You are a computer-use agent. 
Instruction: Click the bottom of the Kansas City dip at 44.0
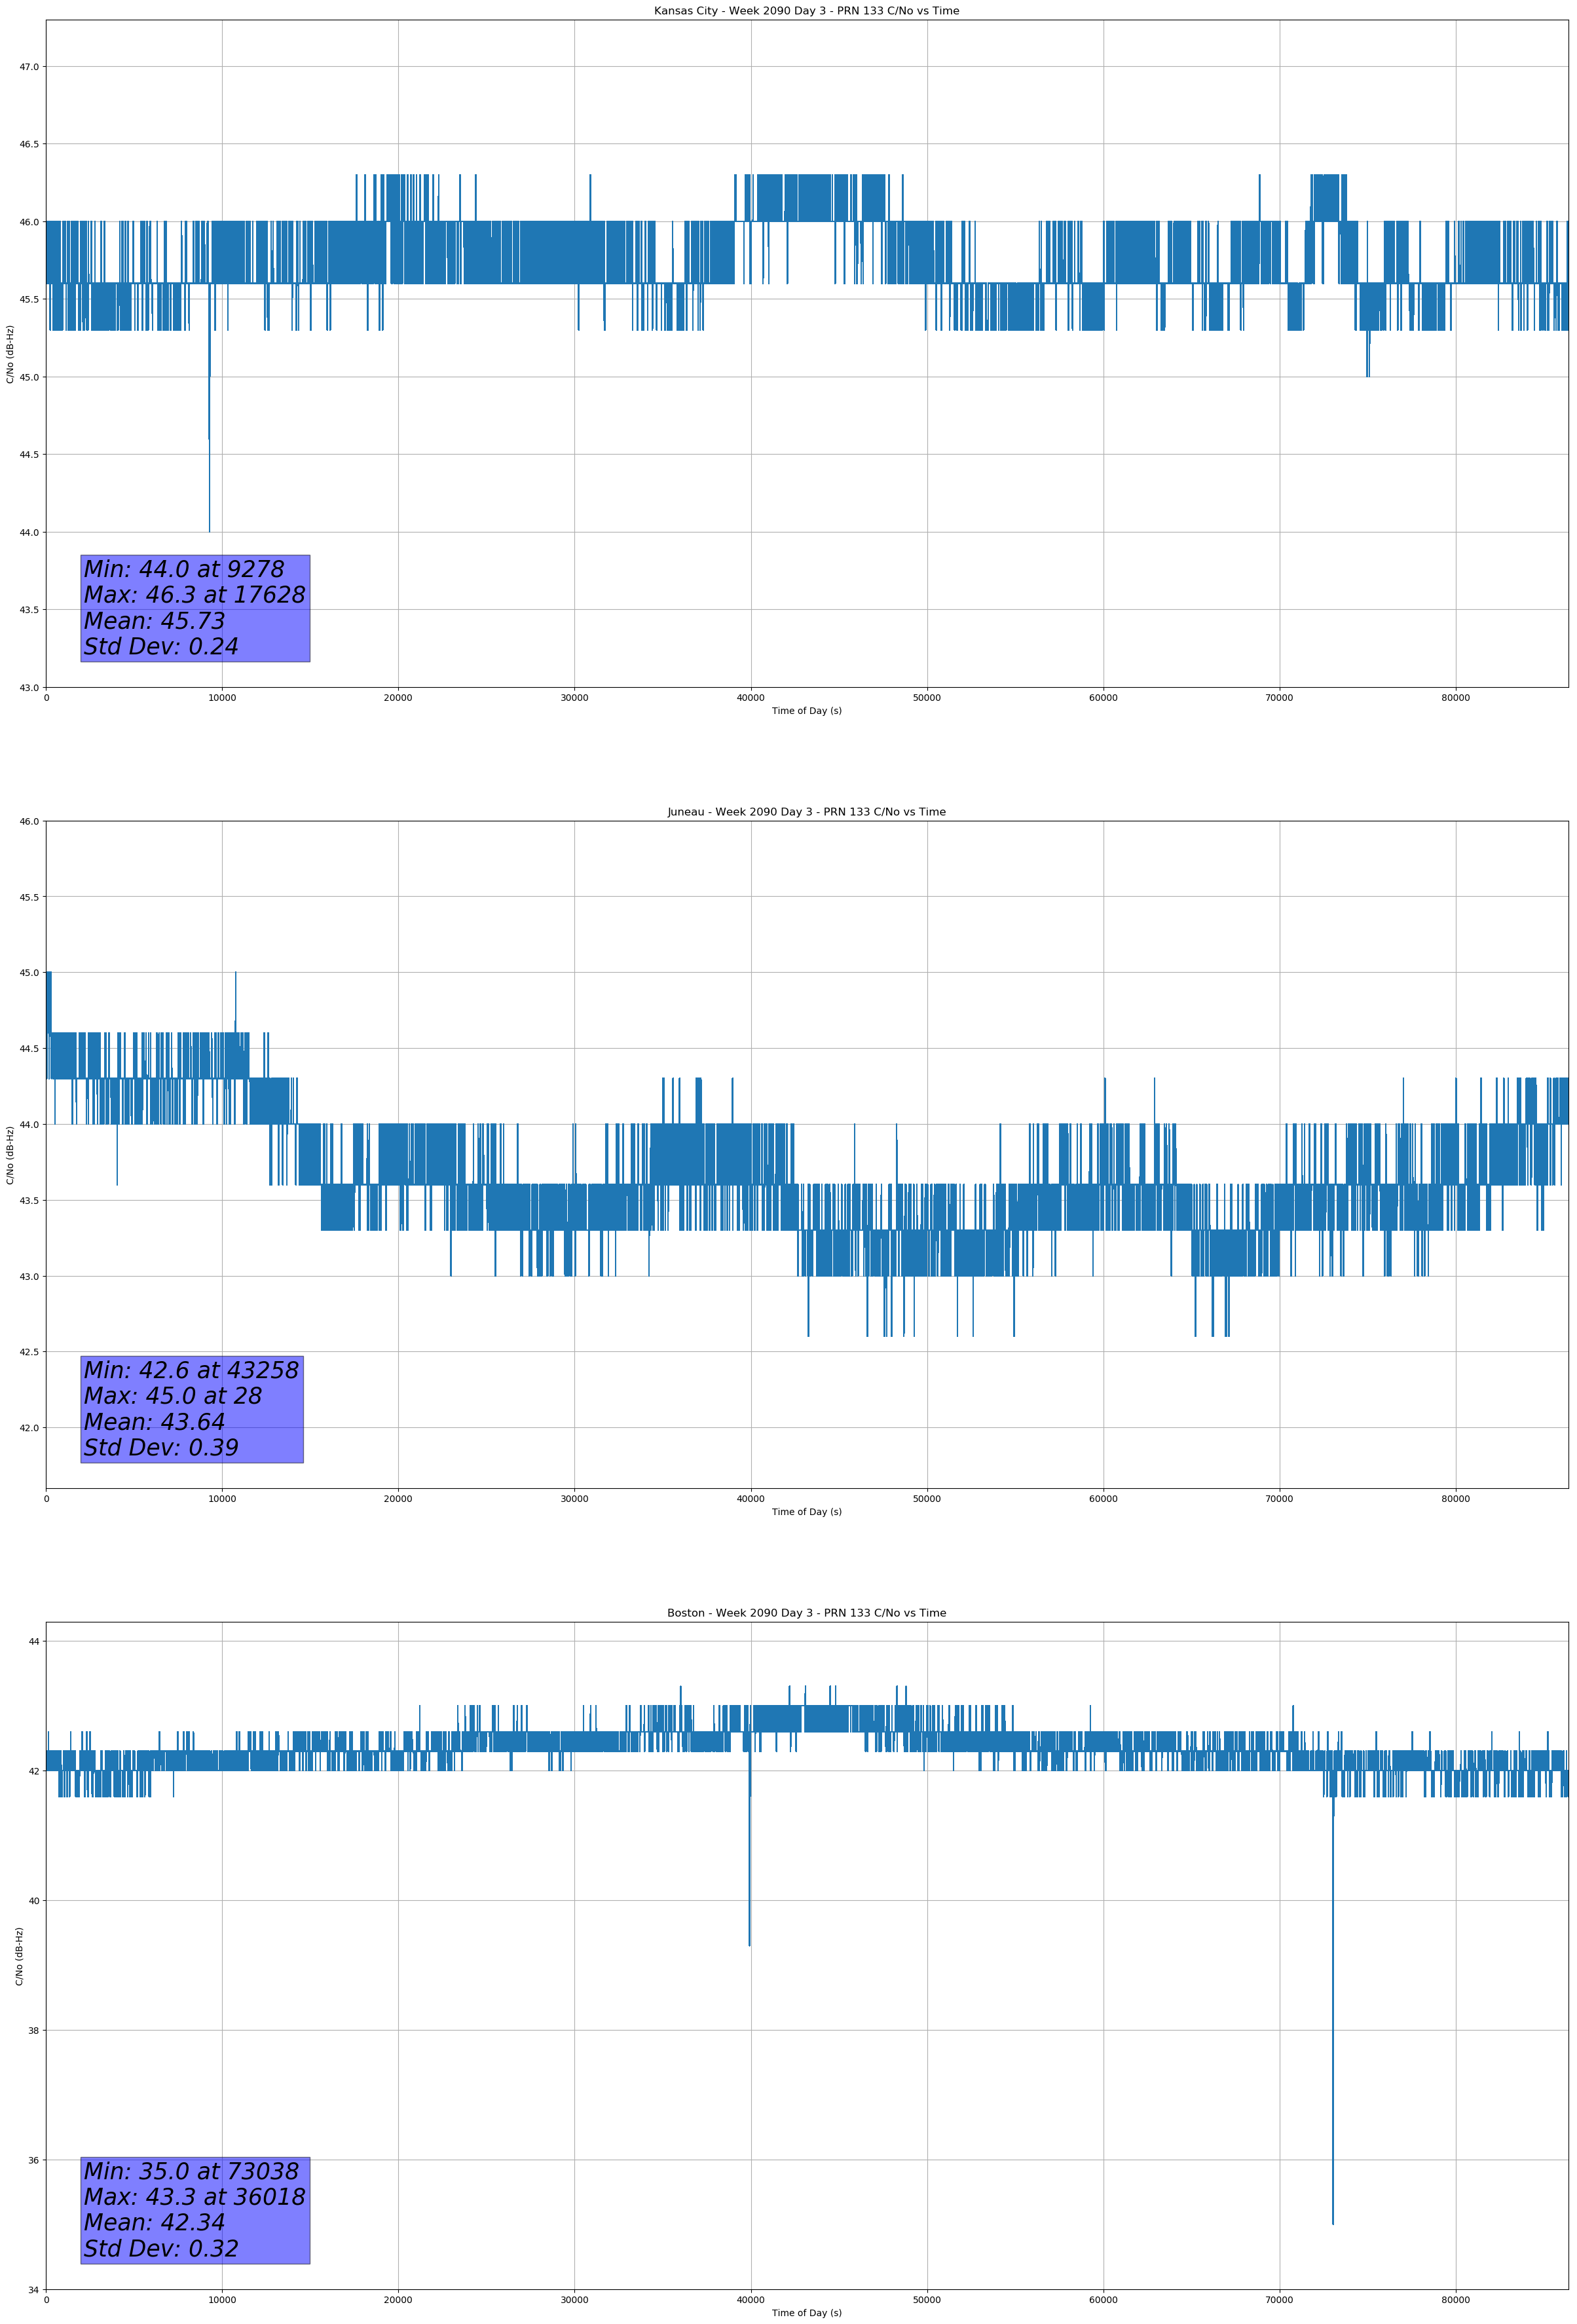(x=209, y=530)
